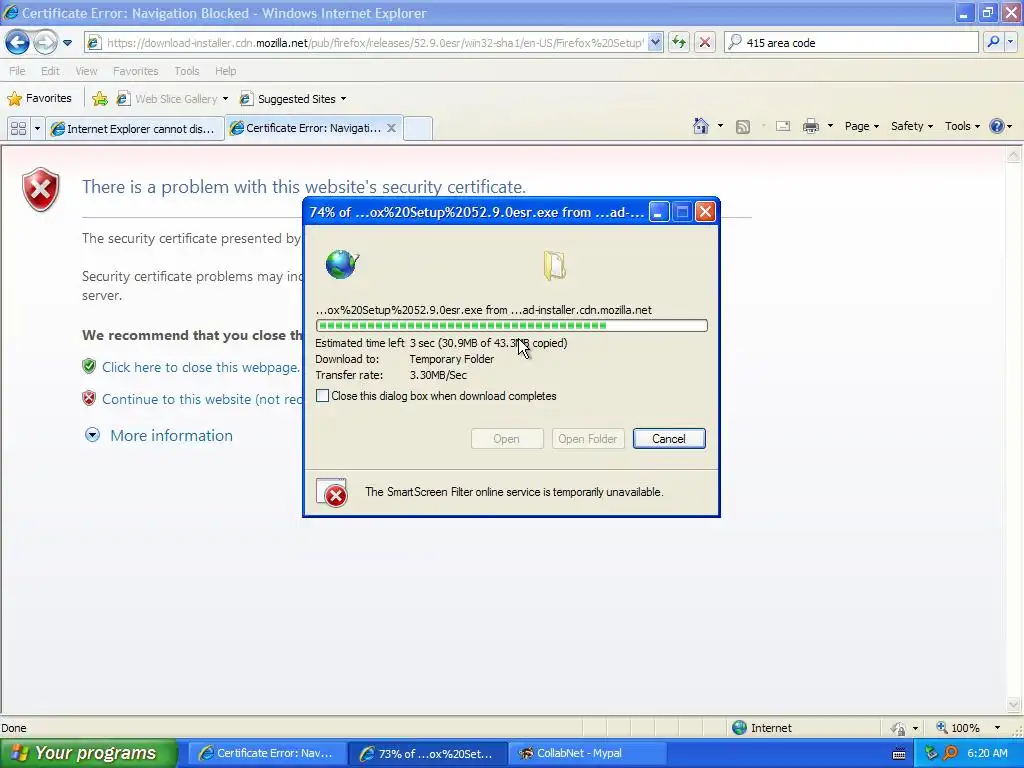The width and height of the screenshot is (1024, 768).
Task: Click the Cancel button in download dialog
Action: tap(669, 439)
